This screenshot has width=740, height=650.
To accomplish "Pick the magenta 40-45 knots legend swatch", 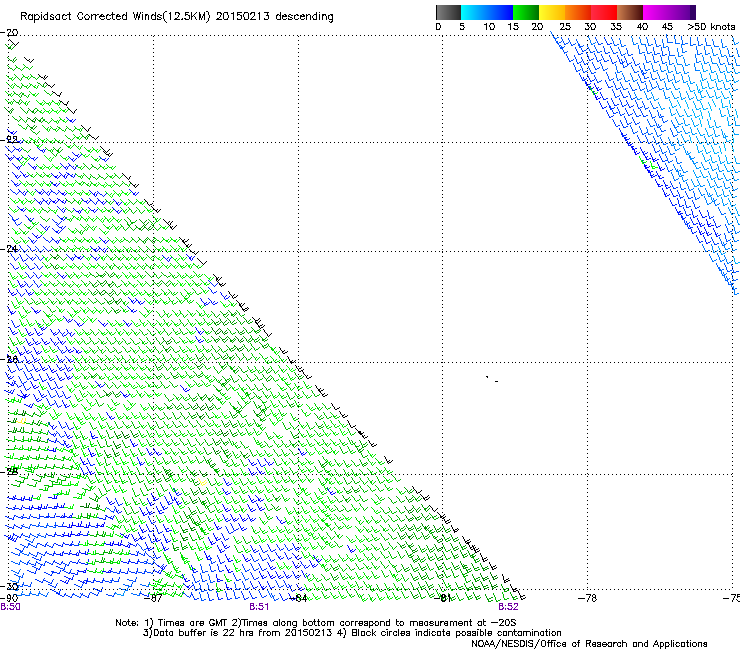I will (x=656, y=12).
